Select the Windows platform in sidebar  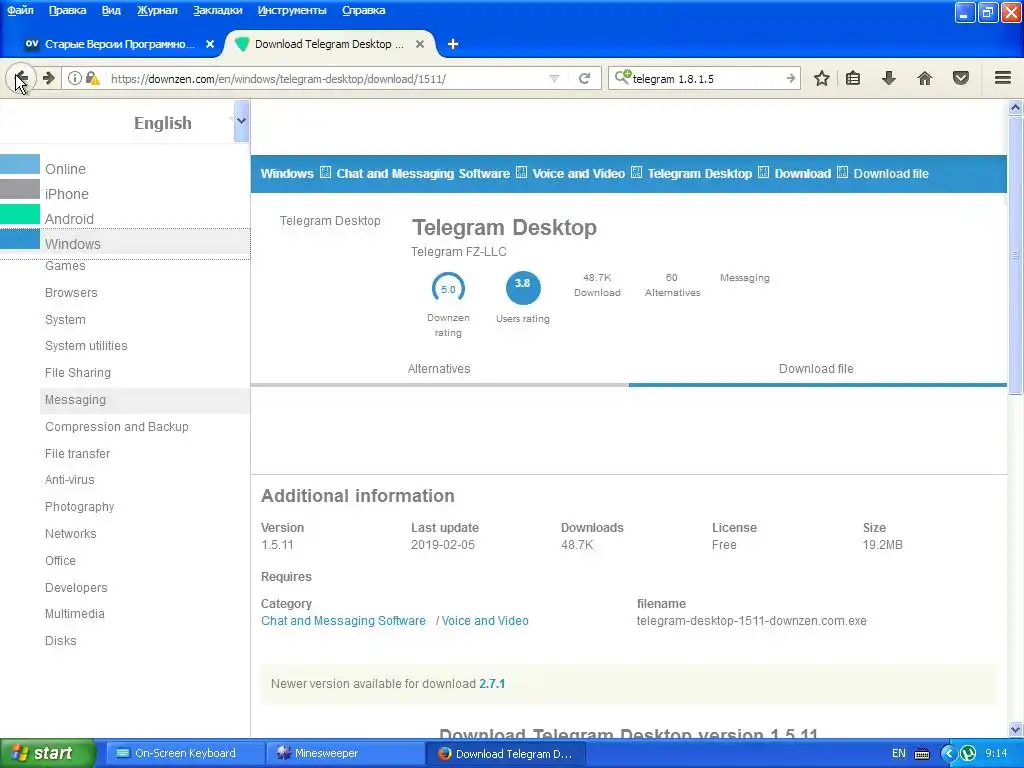pyautogui.click(x=72, y=244)
